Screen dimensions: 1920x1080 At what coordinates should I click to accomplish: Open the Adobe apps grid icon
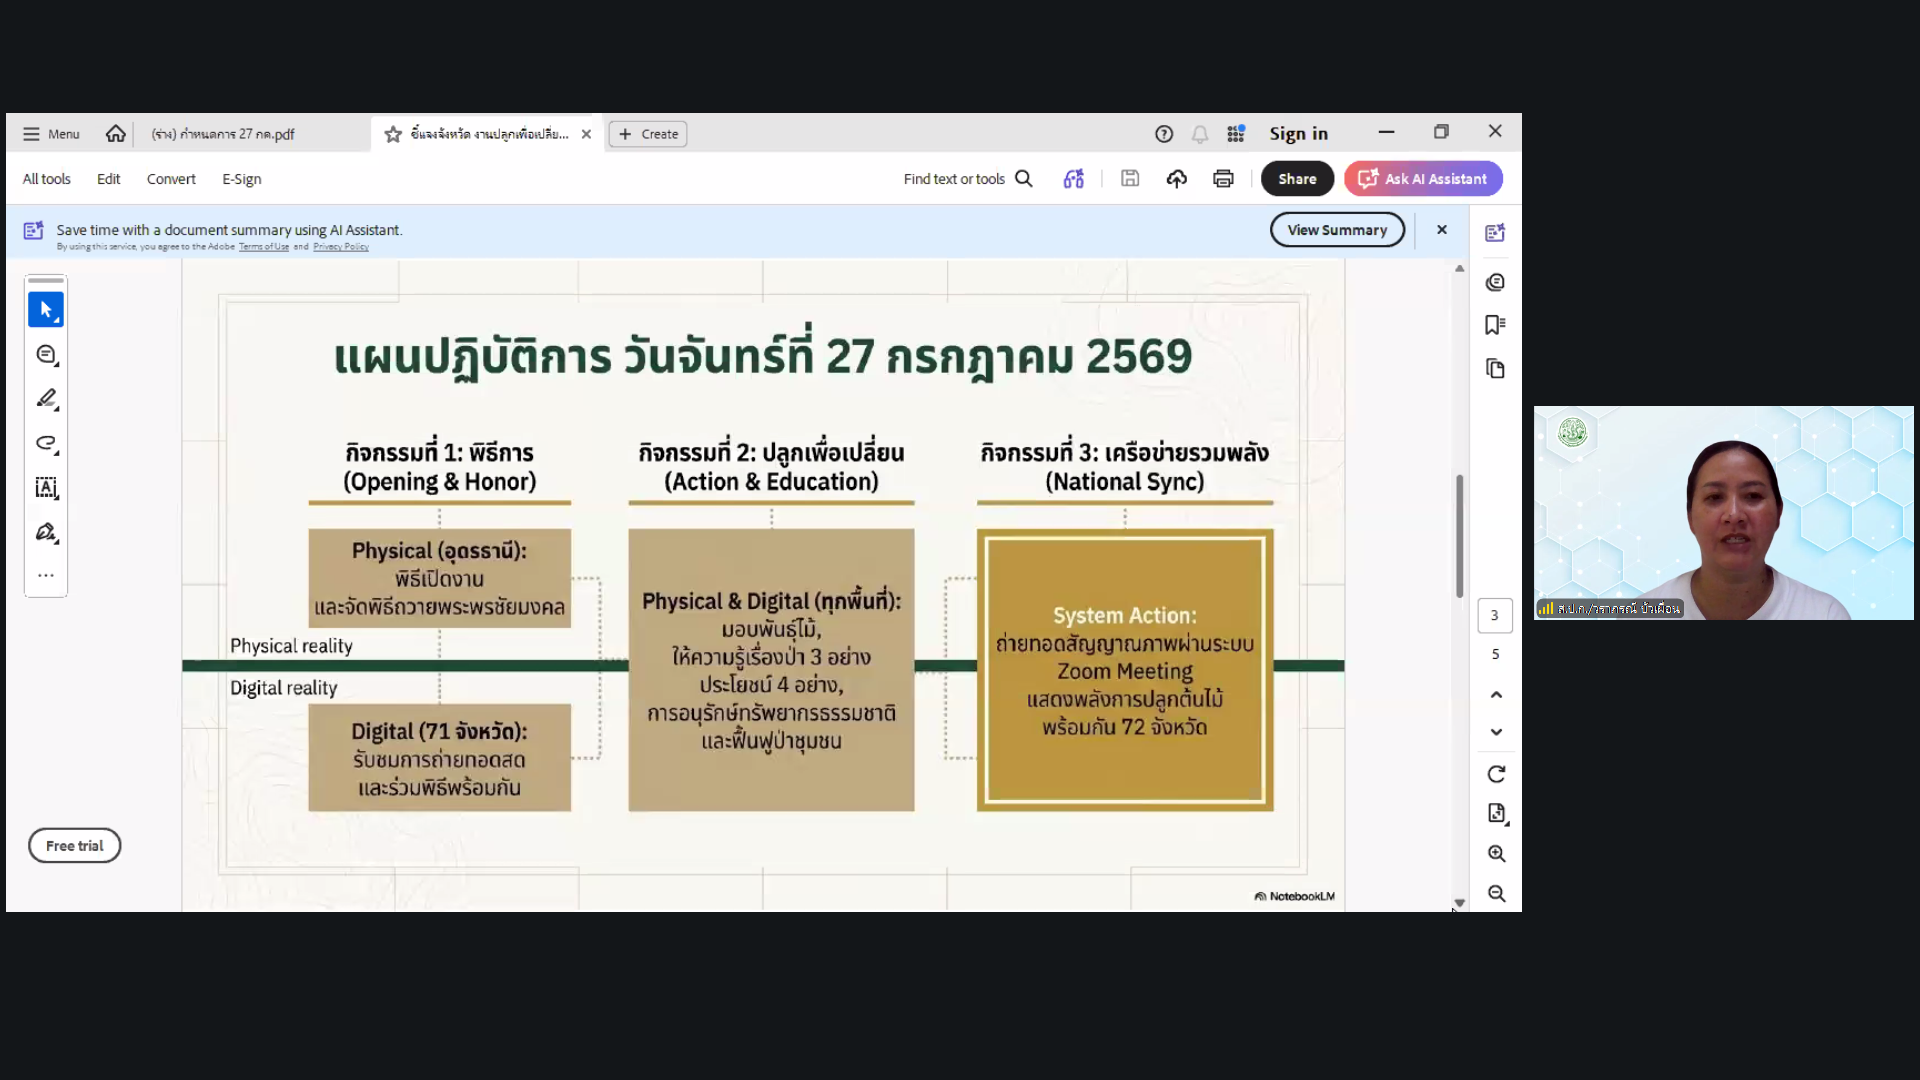pyautogui.click(x=1236, y=134)
